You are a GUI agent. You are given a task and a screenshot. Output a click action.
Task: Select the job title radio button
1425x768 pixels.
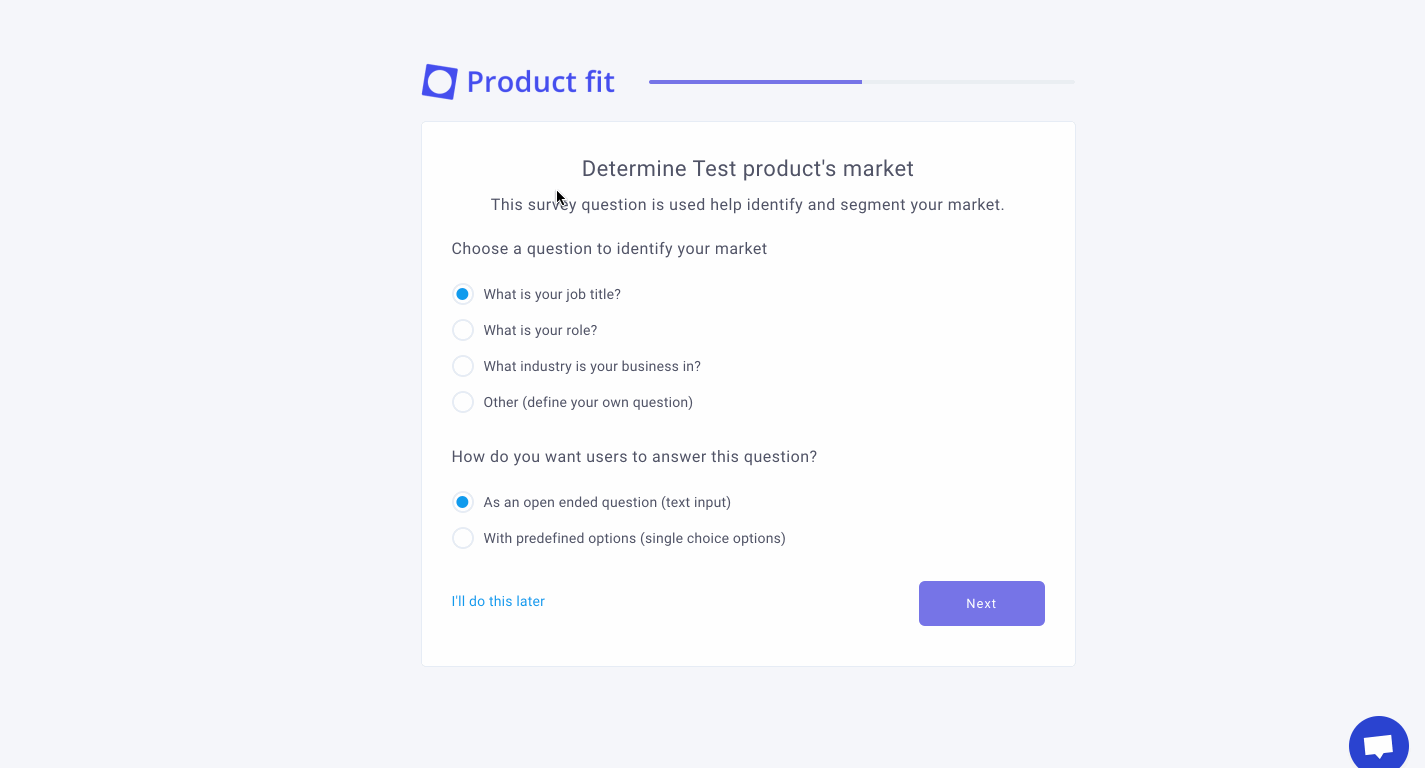462,294
